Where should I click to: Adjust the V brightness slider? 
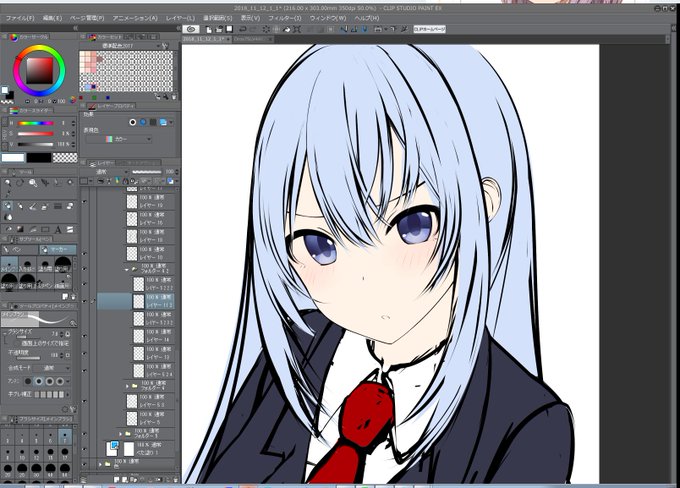[36, 144]
